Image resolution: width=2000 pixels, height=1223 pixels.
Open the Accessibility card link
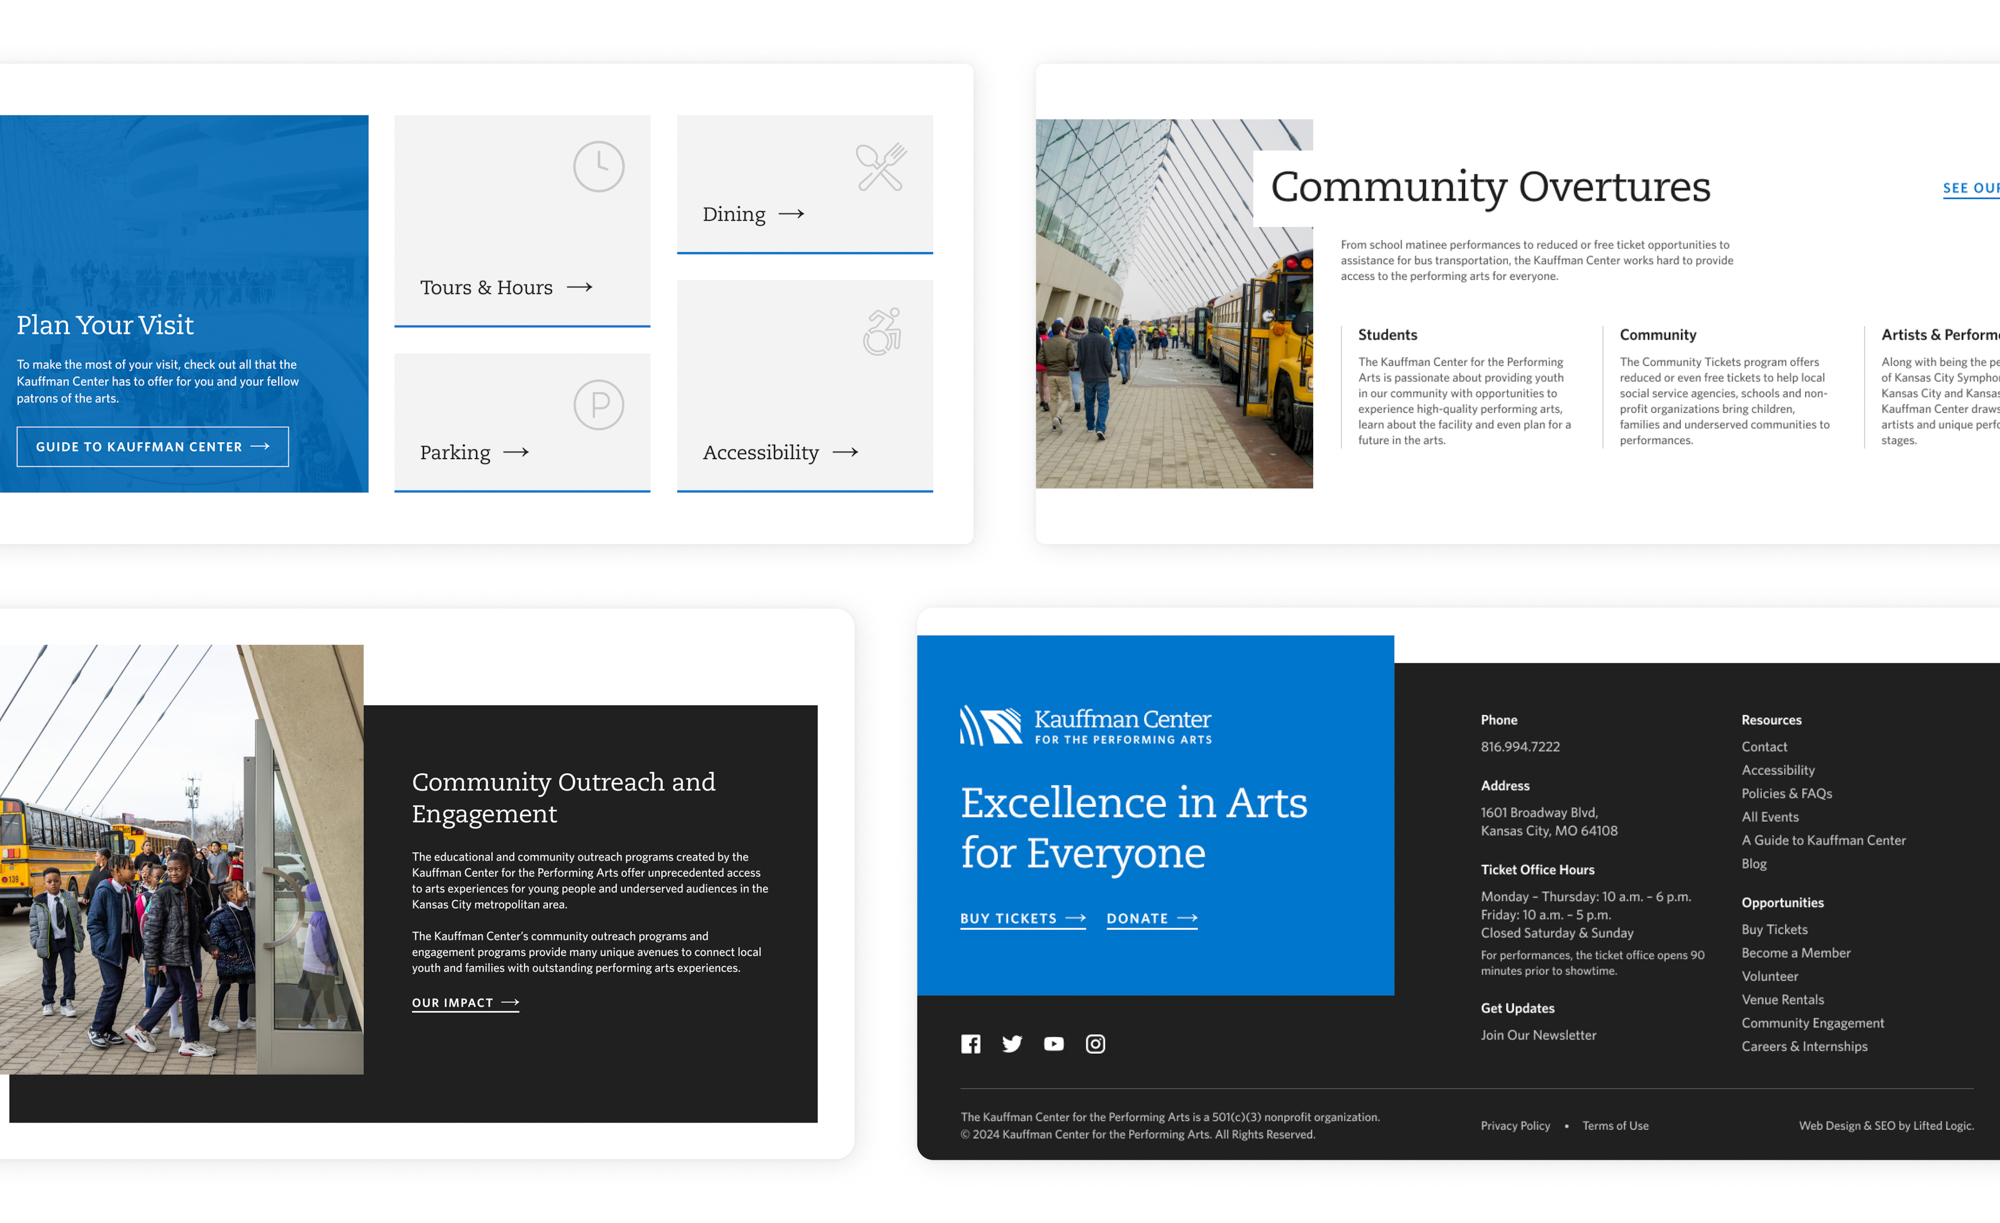(x=805, y=386)
